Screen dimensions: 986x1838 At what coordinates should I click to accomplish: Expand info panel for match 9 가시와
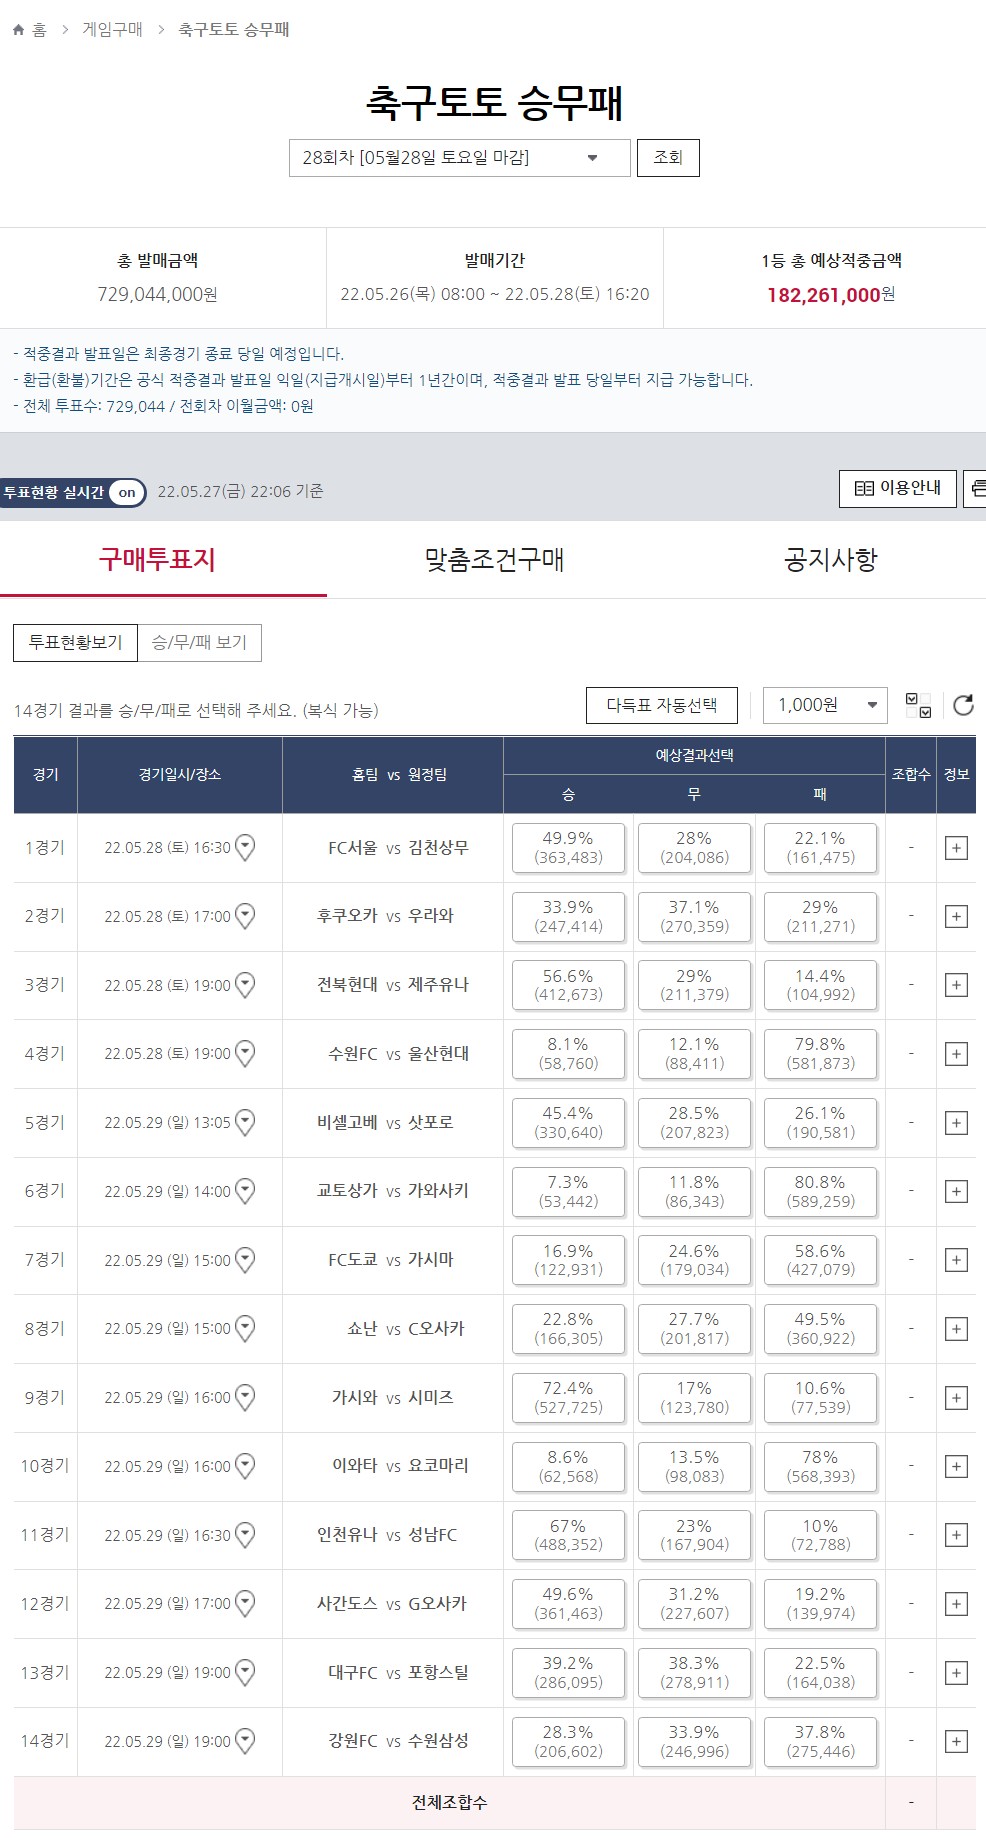(x=956, y=1398)
